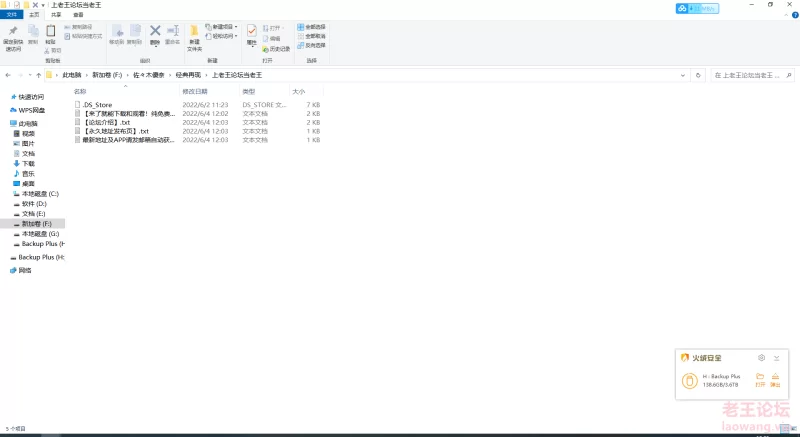
Task: Open Downloads (下载) in sidebar
Action: pyautogui.click(x=28, y=164)
